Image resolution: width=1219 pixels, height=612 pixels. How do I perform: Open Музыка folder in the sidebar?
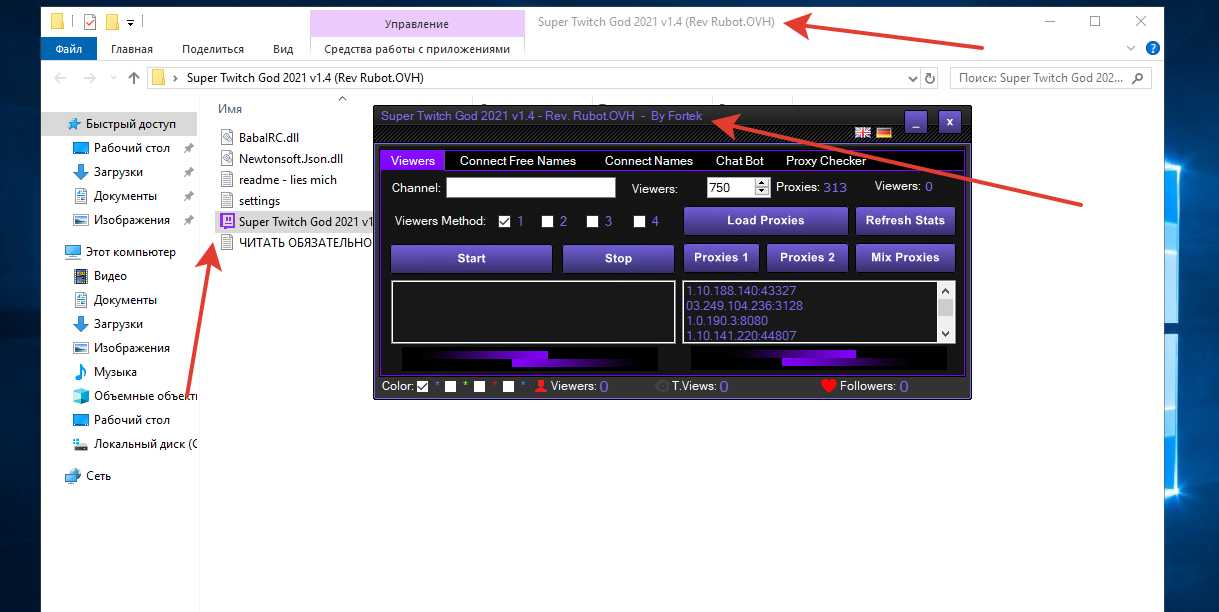tap(117, 372)
